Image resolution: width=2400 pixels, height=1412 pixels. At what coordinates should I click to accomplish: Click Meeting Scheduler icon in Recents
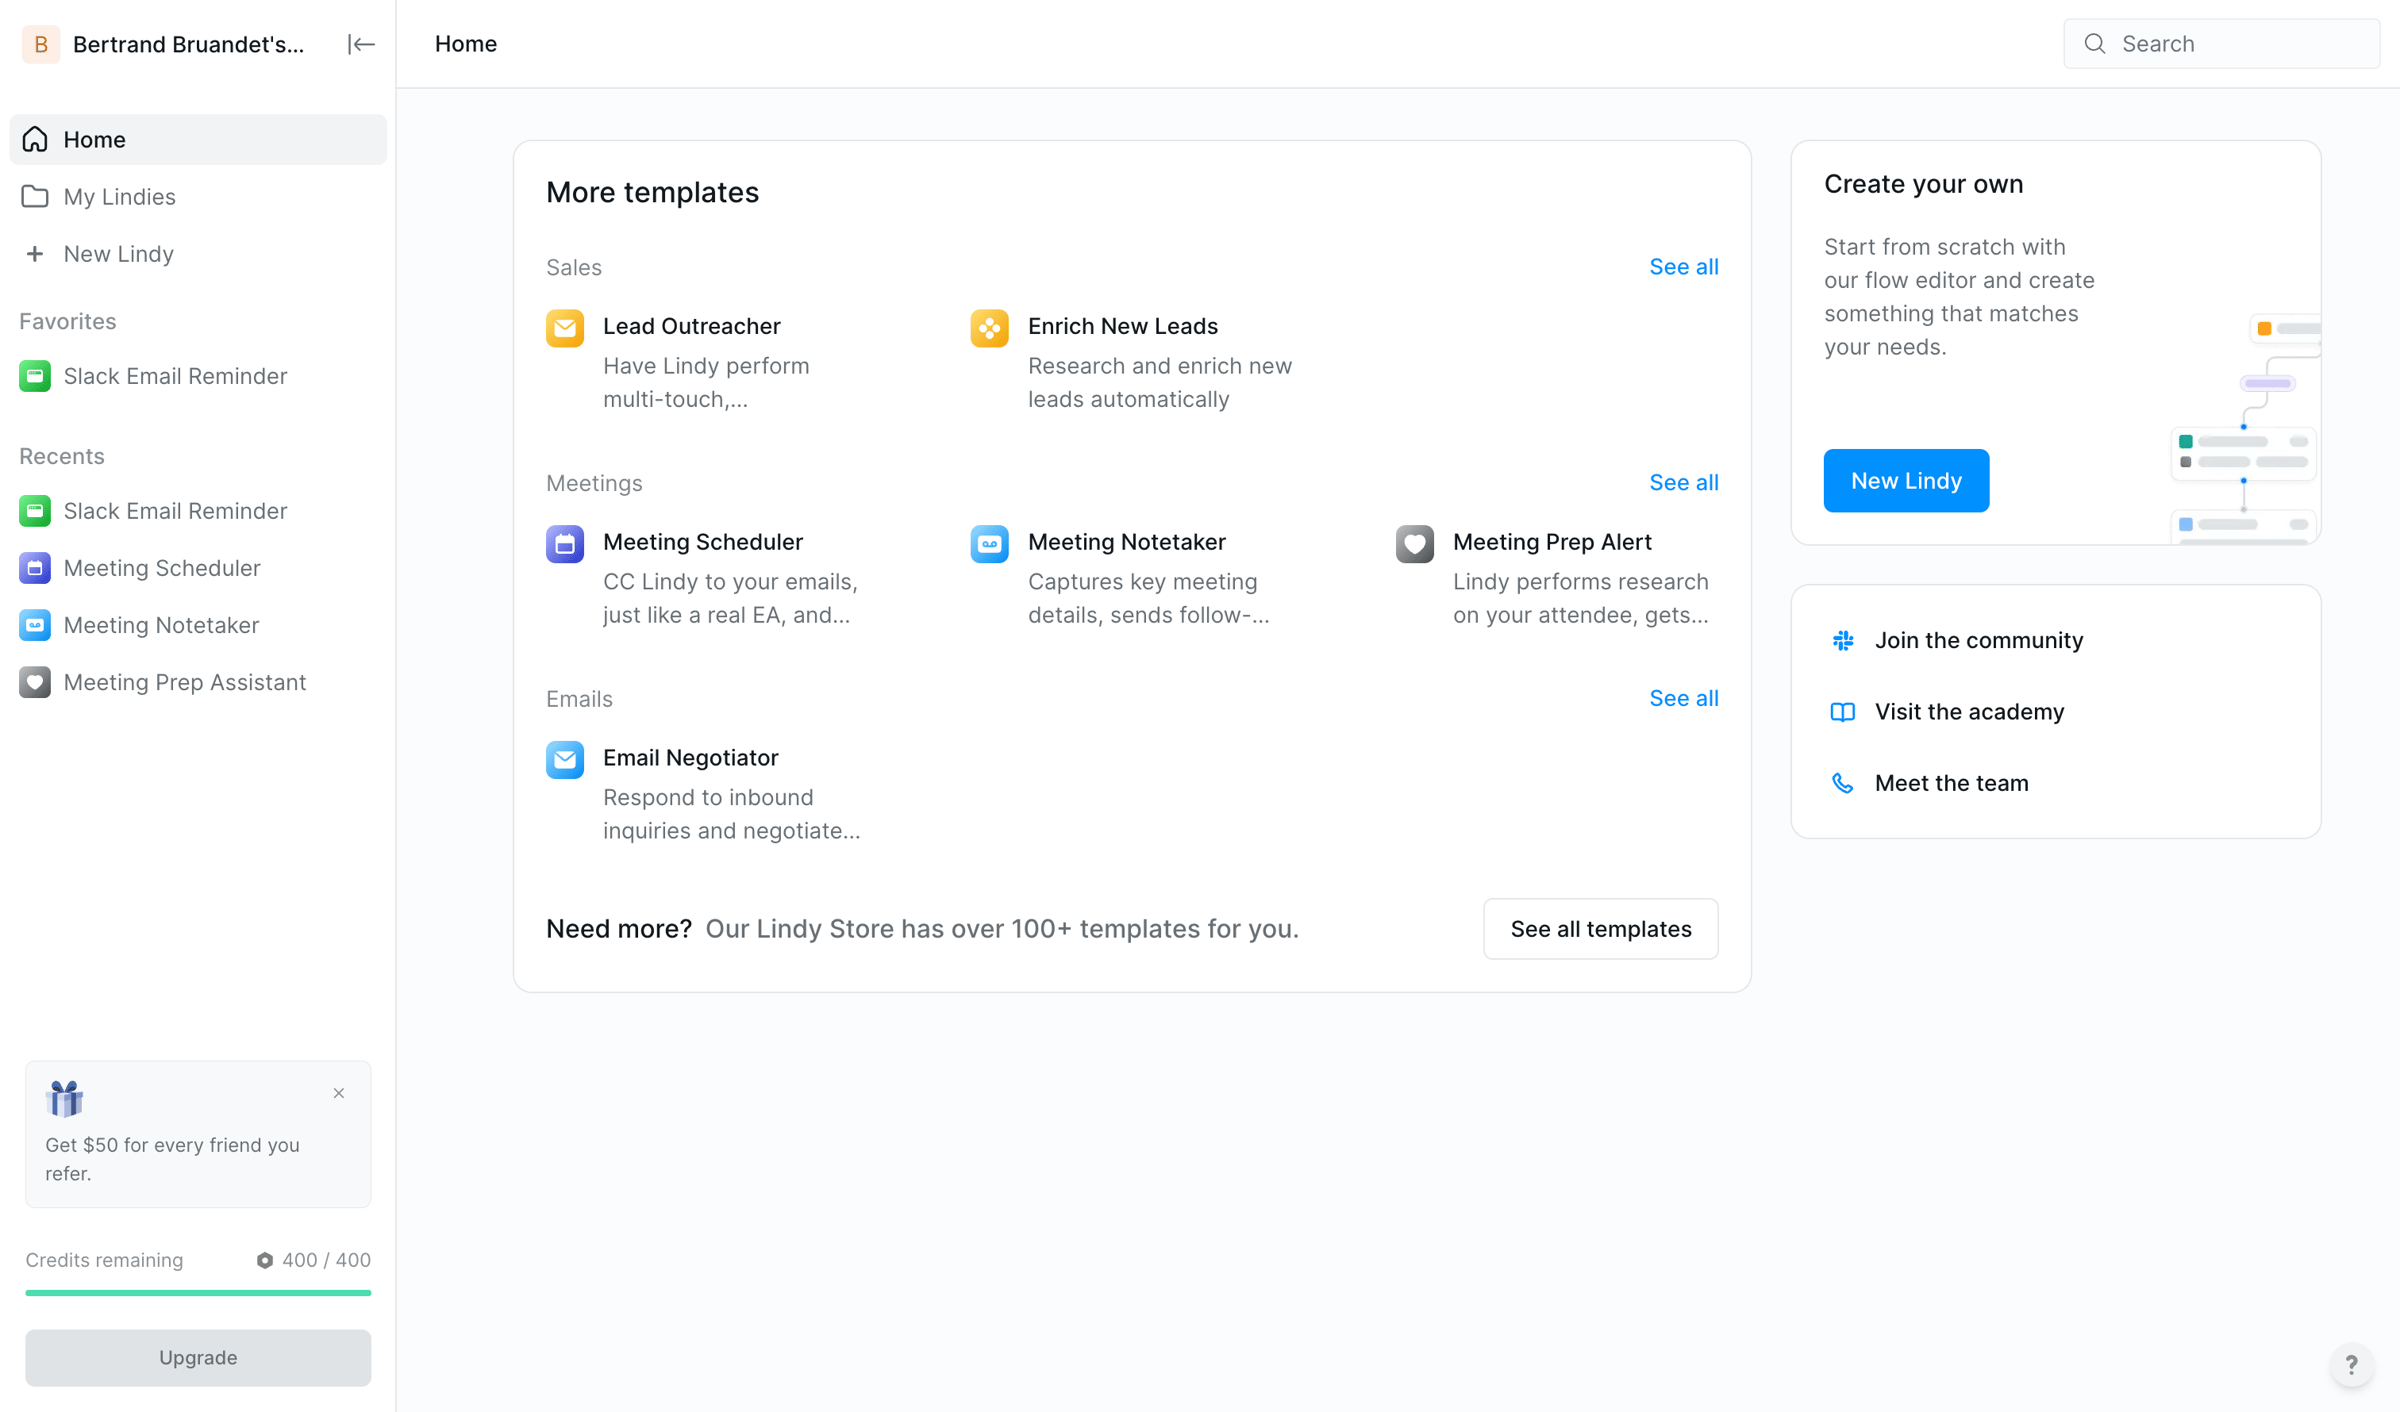tap(35, 568)
